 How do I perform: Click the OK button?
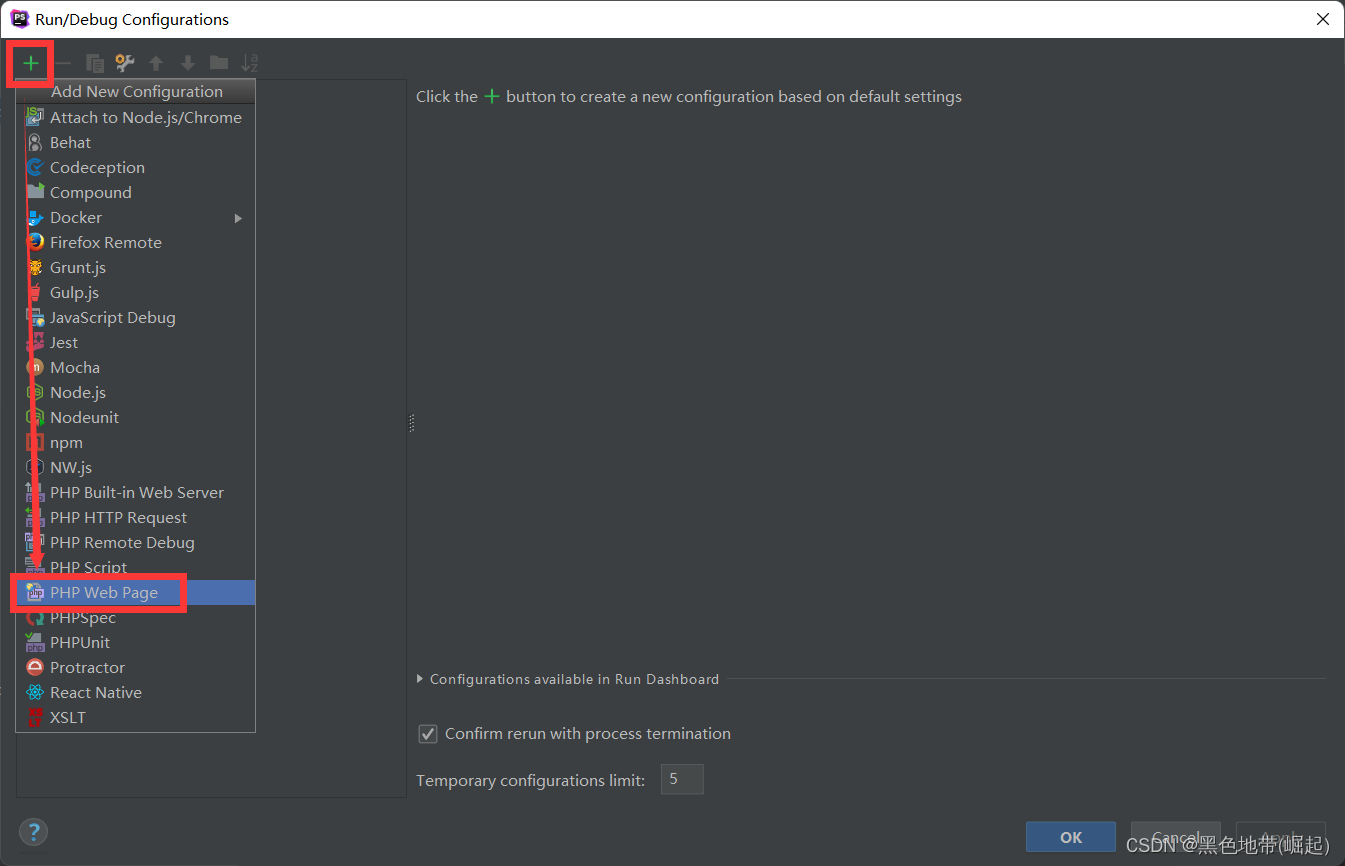click(1071, 837)
